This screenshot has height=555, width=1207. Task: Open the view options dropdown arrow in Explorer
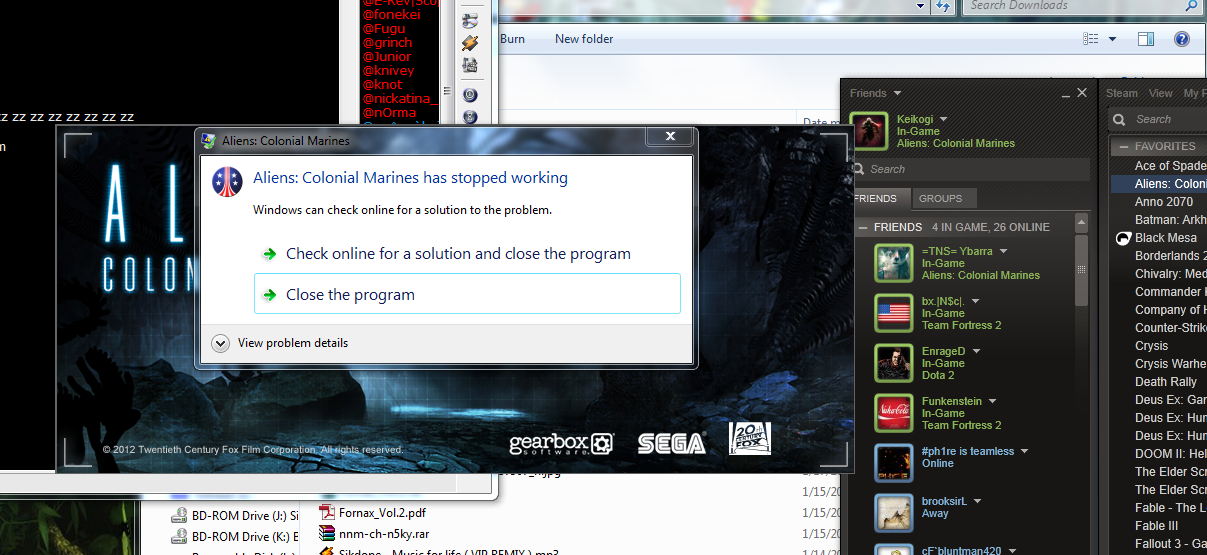[1112, 39]
